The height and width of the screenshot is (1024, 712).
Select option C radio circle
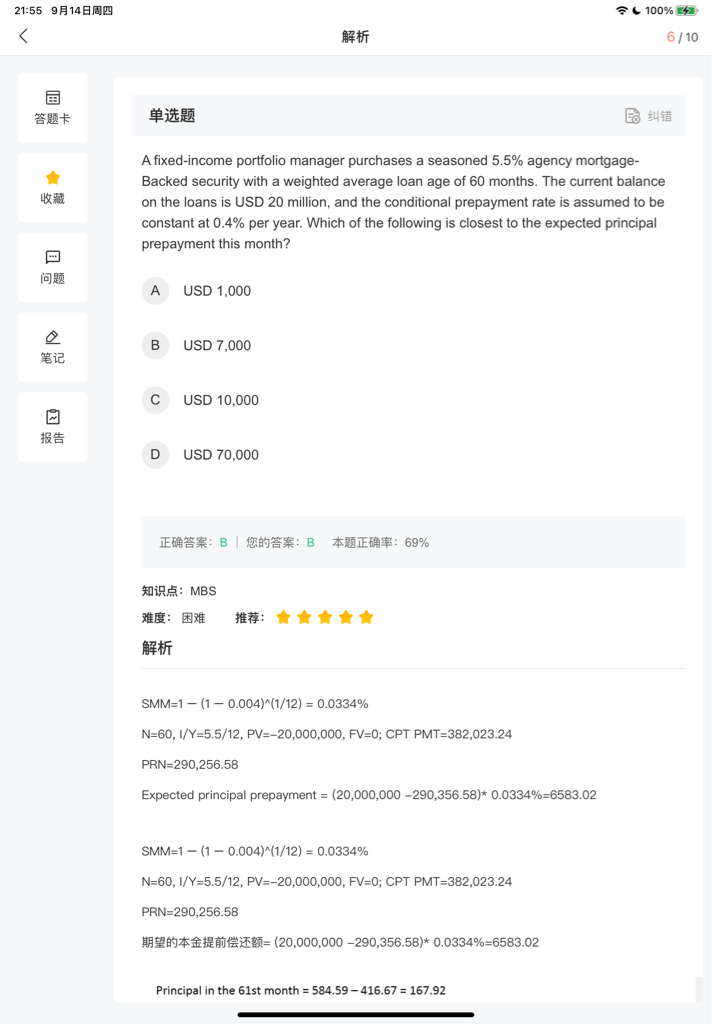tap(155, 400)
